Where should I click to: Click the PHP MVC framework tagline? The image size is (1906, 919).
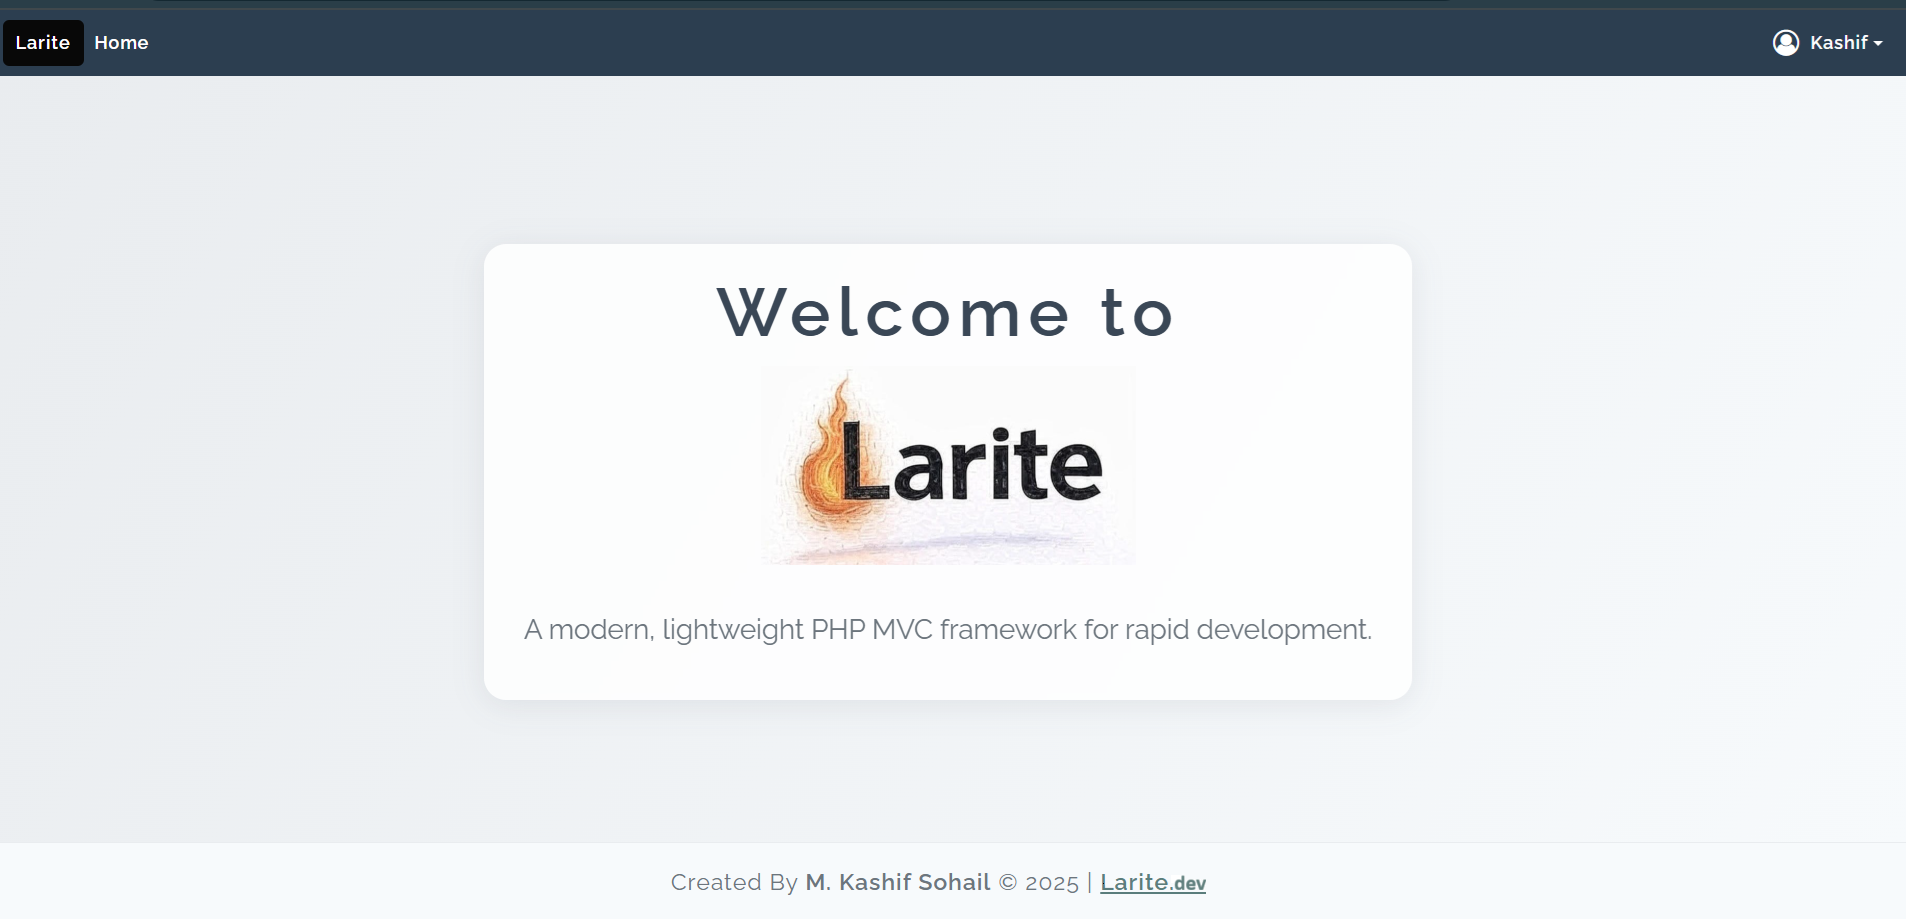coord(947,630)
